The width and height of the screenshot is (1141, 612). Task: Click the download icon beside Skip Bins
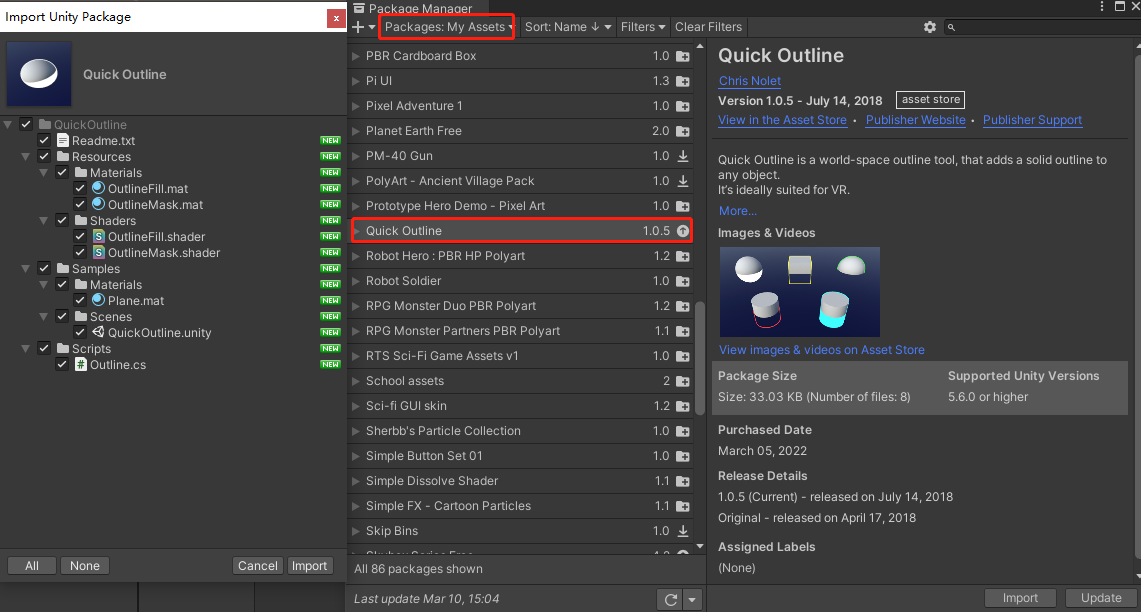coord(683,531)
